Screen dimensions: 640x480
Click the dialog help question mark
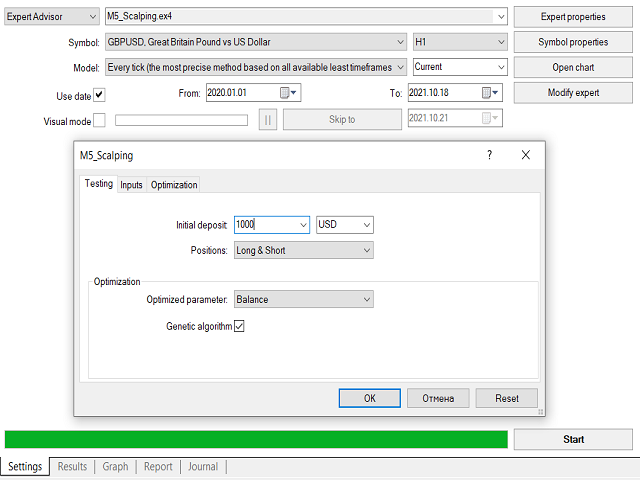489,155
